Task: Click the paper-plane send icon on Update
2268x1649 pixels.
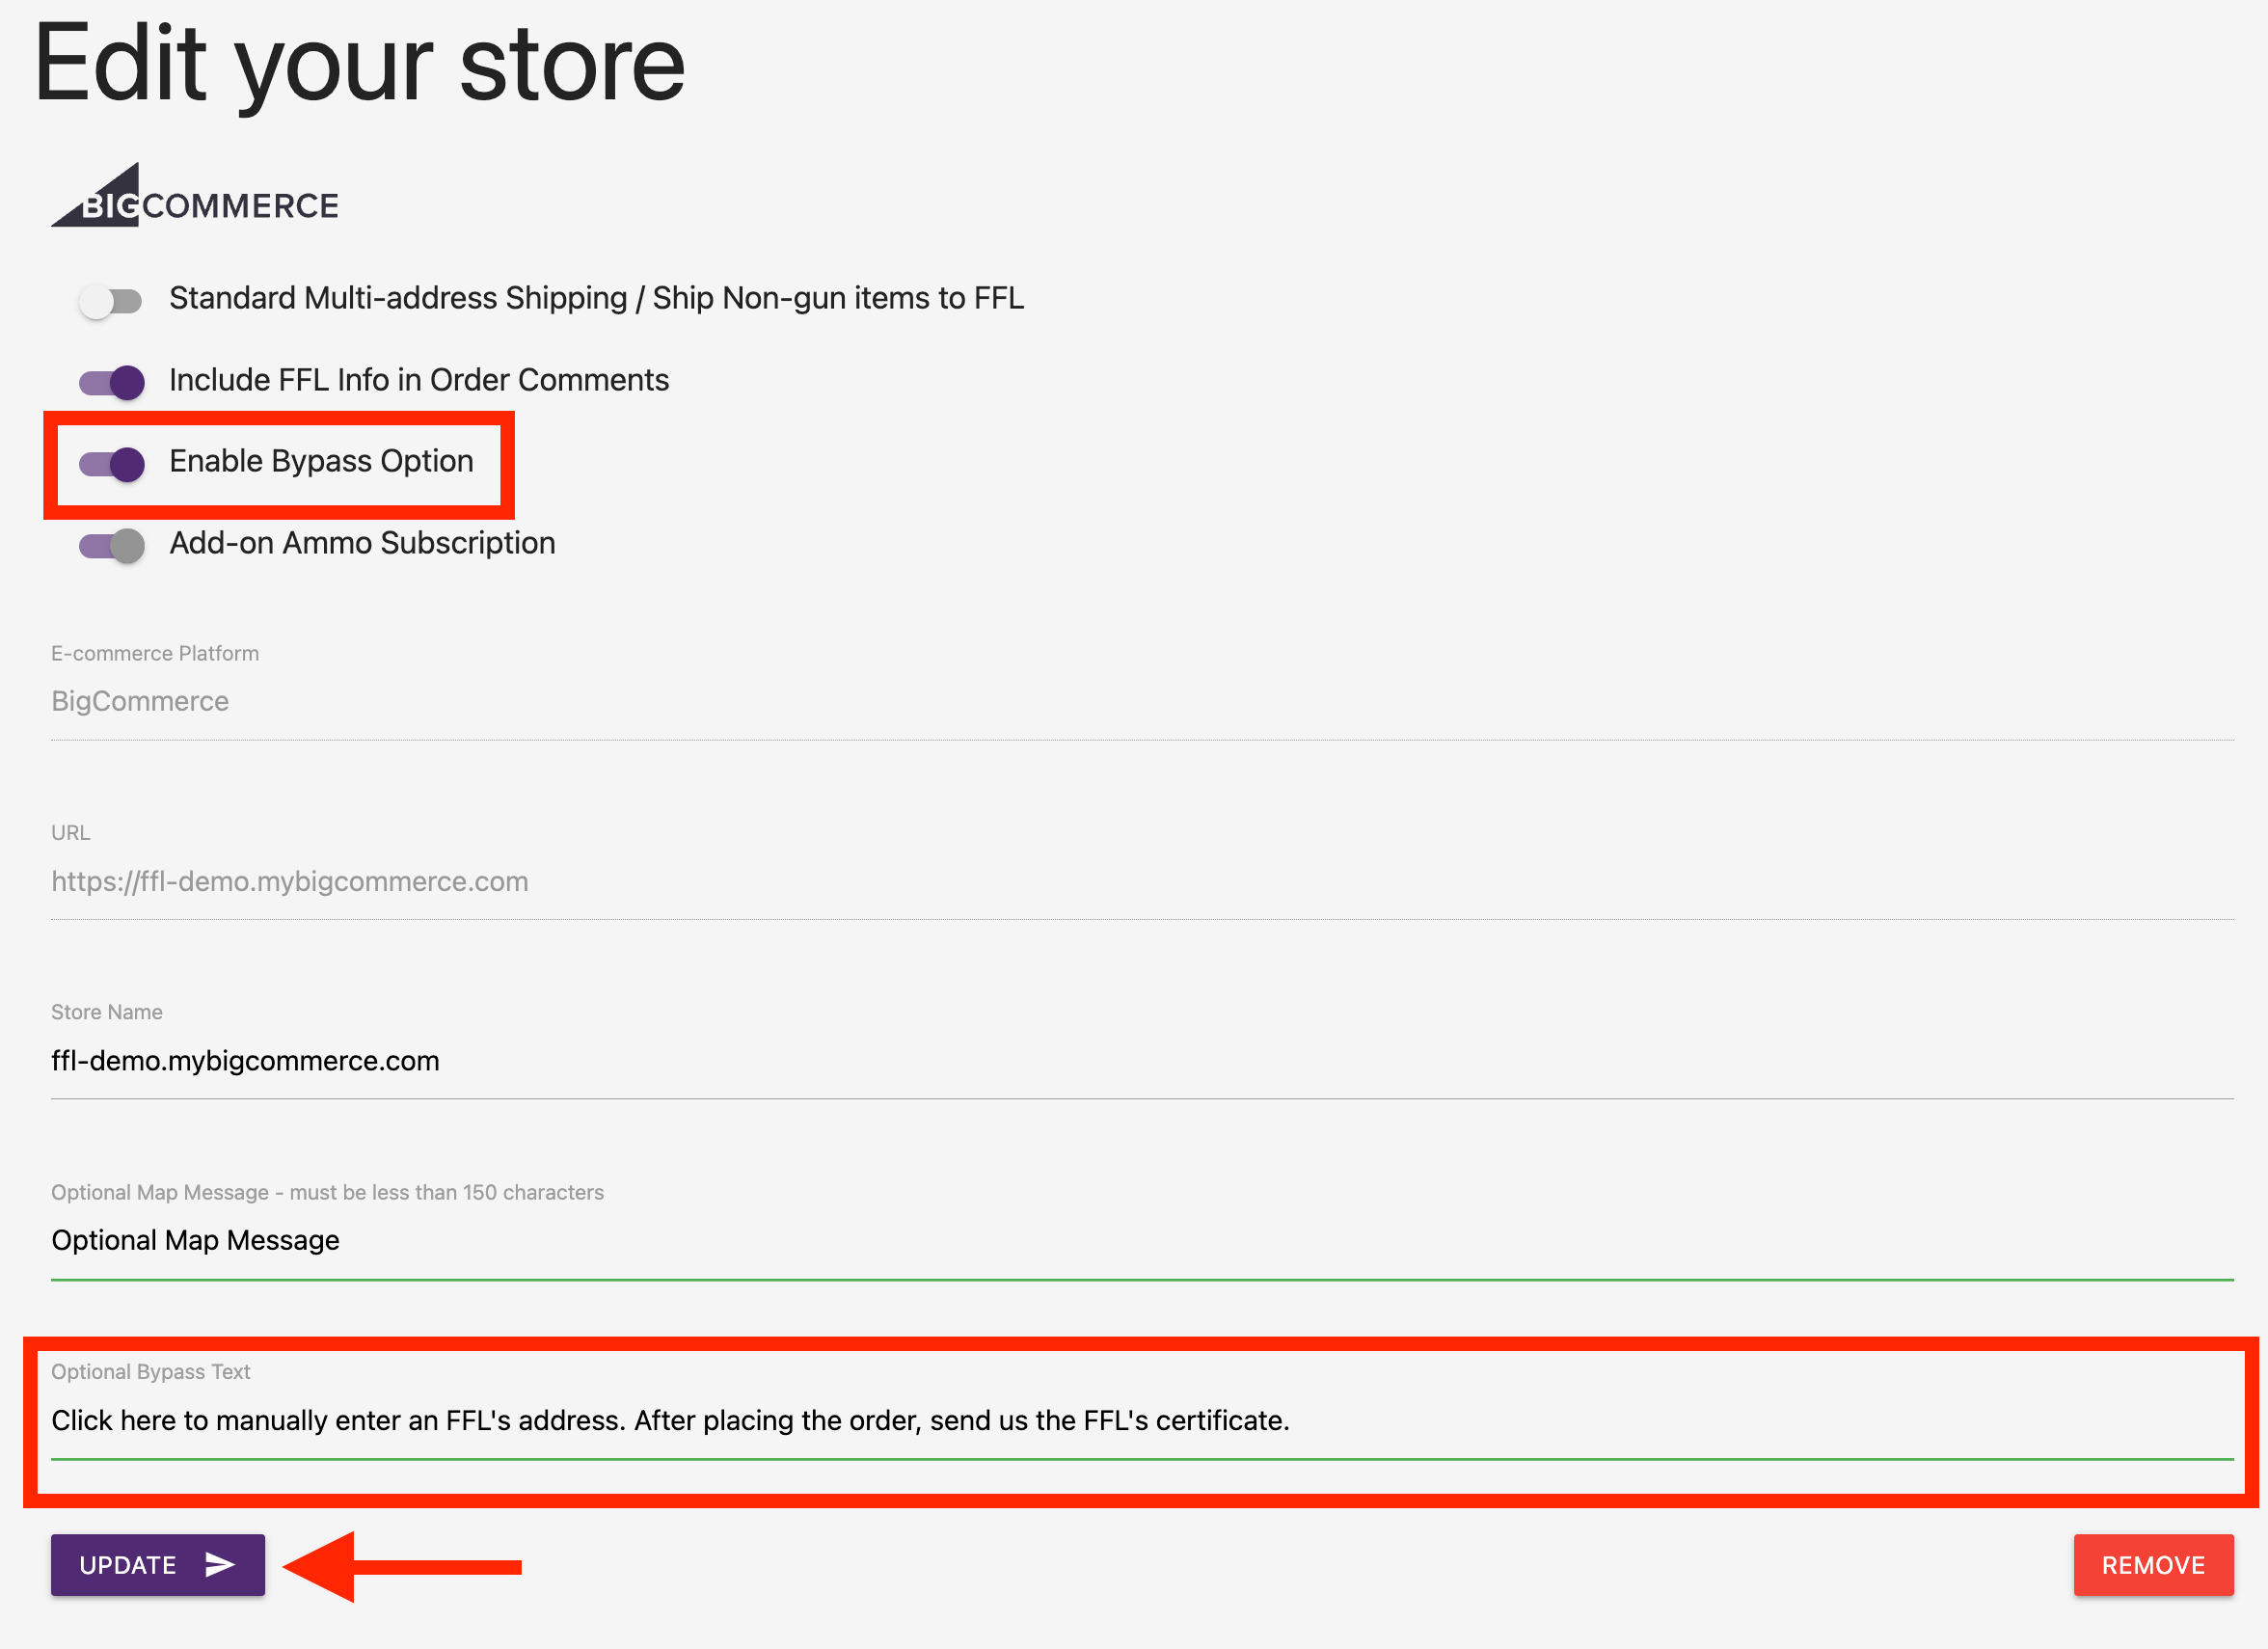Action: [220, 1564]
